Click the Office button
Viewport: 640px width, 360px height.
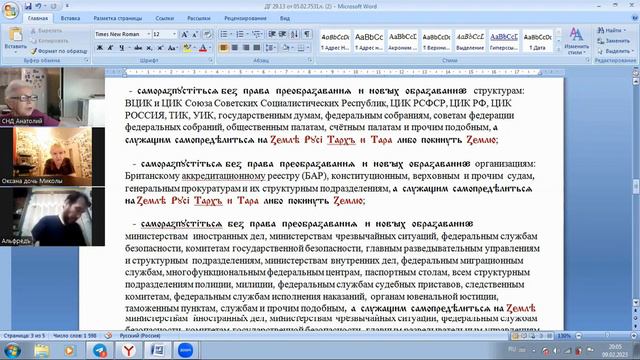(x=10, y=10)
